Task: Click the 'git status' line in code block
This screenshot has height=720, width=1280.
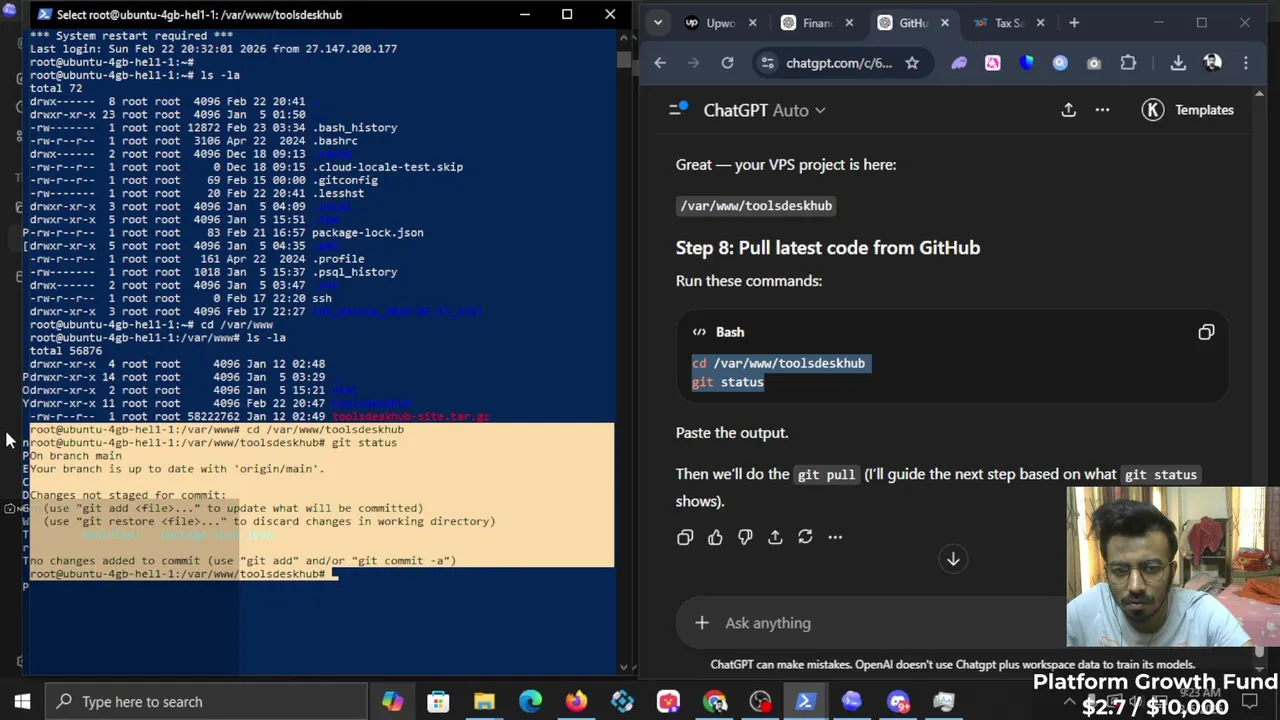Action: (727, 382)
